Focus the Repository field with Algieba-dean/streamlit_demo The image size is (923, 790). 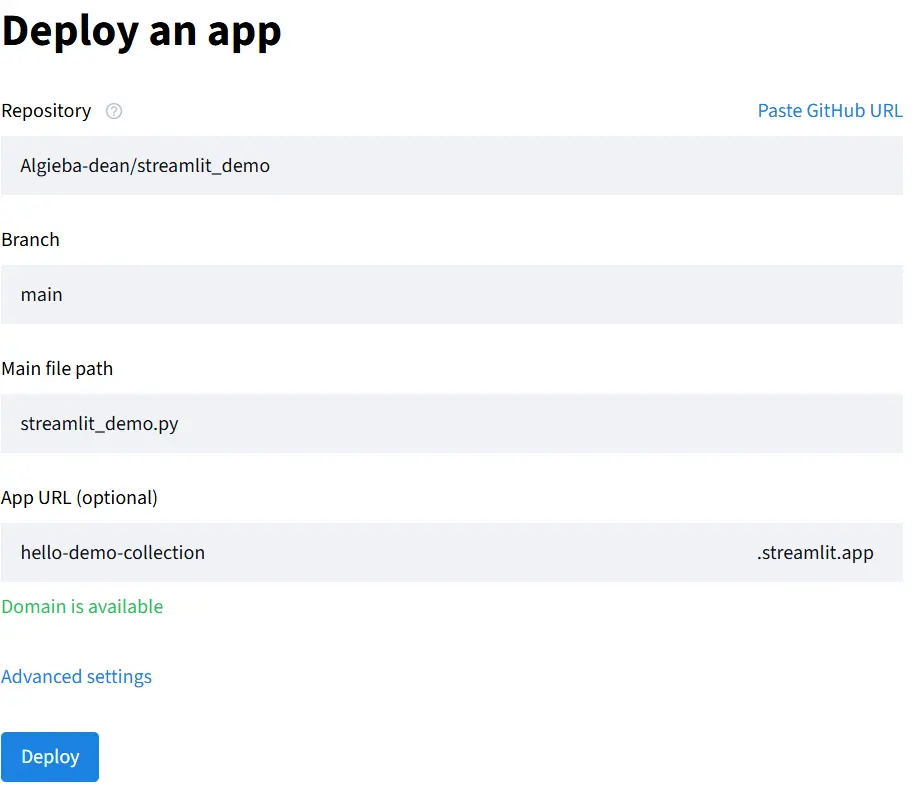(451, 165)
